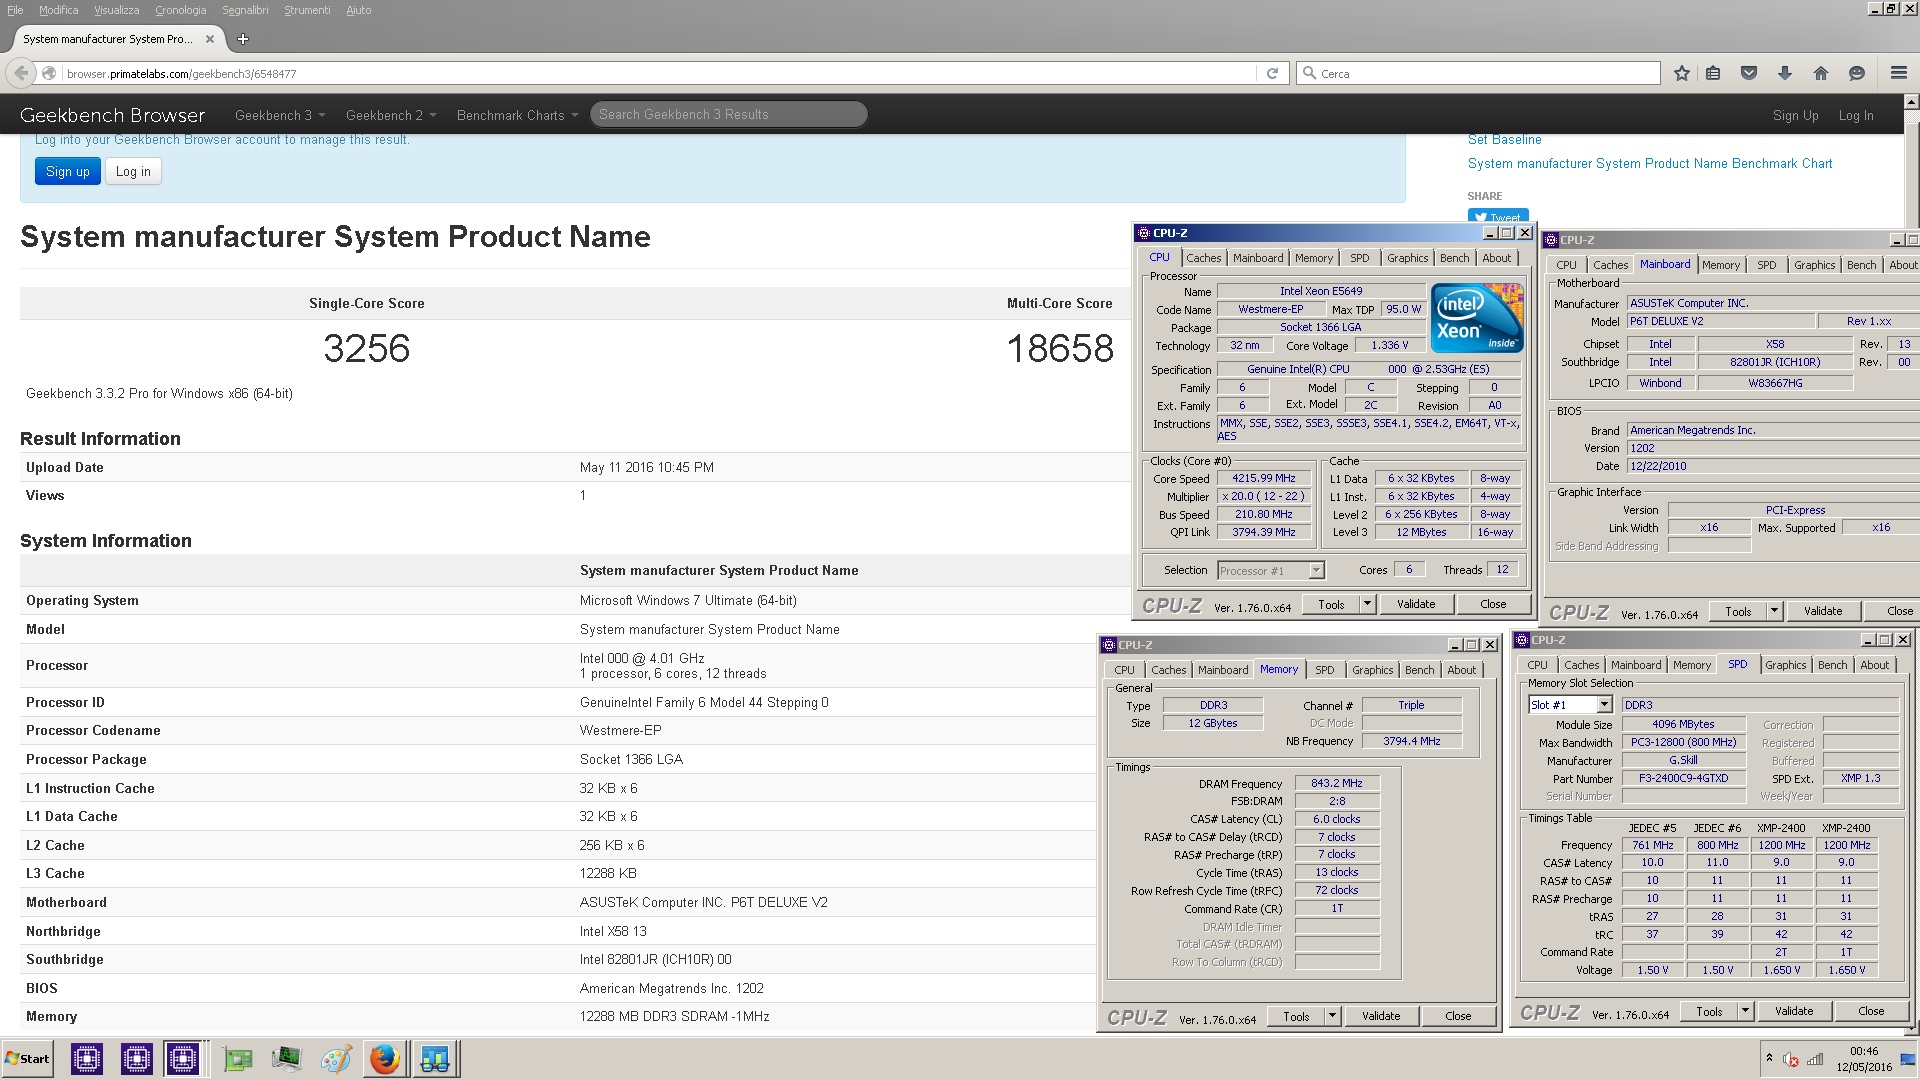The image size is (1920, 1080).
Task: Open the GPU-Z graphics card taskbar icon
Action: (x=238, y=1058)
